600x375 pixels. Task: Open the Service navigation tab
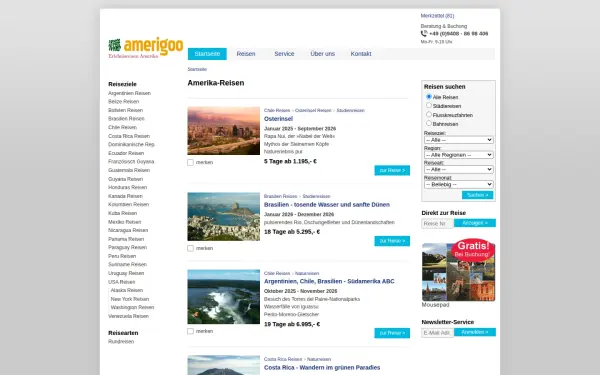click(284, 54)
